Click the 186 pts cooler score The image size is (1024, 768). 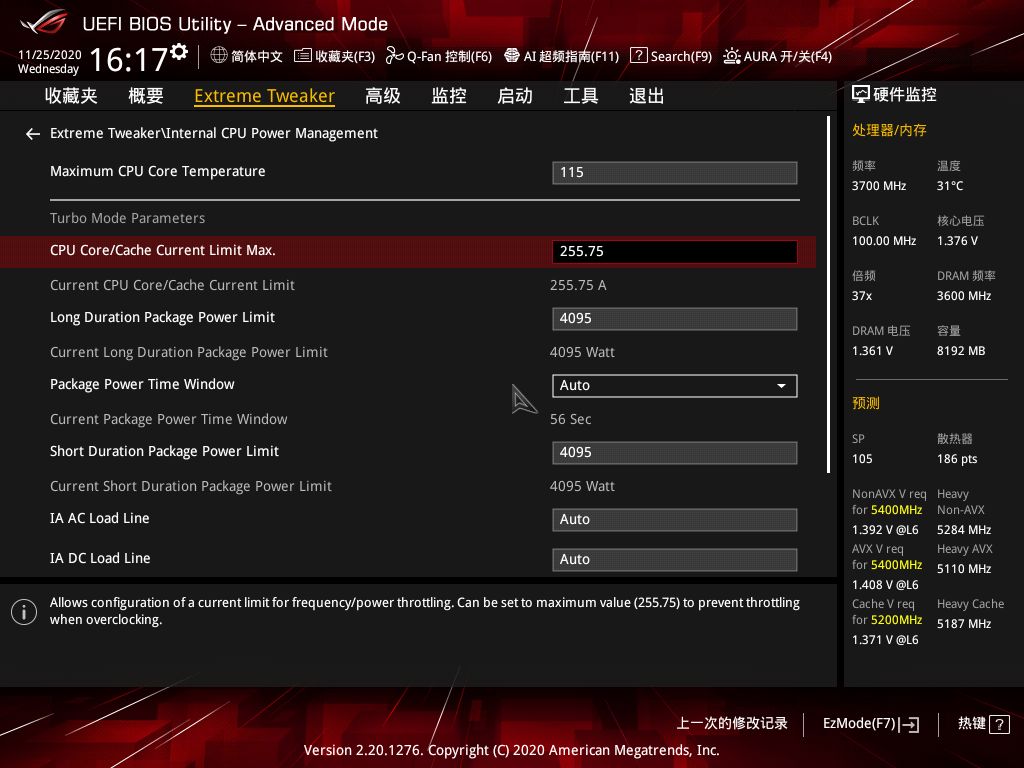(x=957, y=459)
